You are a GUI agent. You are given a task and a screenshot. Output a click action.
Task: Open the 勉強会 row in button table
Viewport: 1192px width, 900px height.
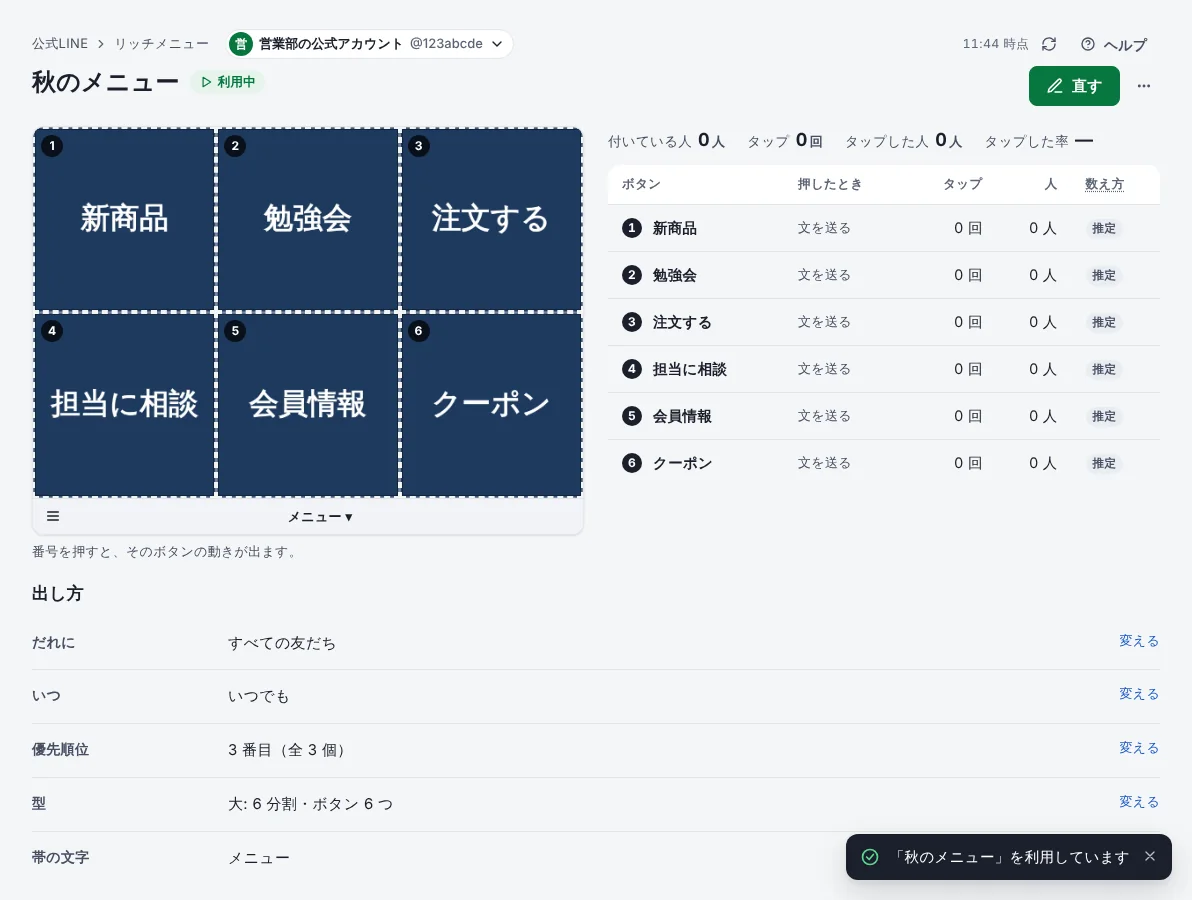(x=883, y=275)
